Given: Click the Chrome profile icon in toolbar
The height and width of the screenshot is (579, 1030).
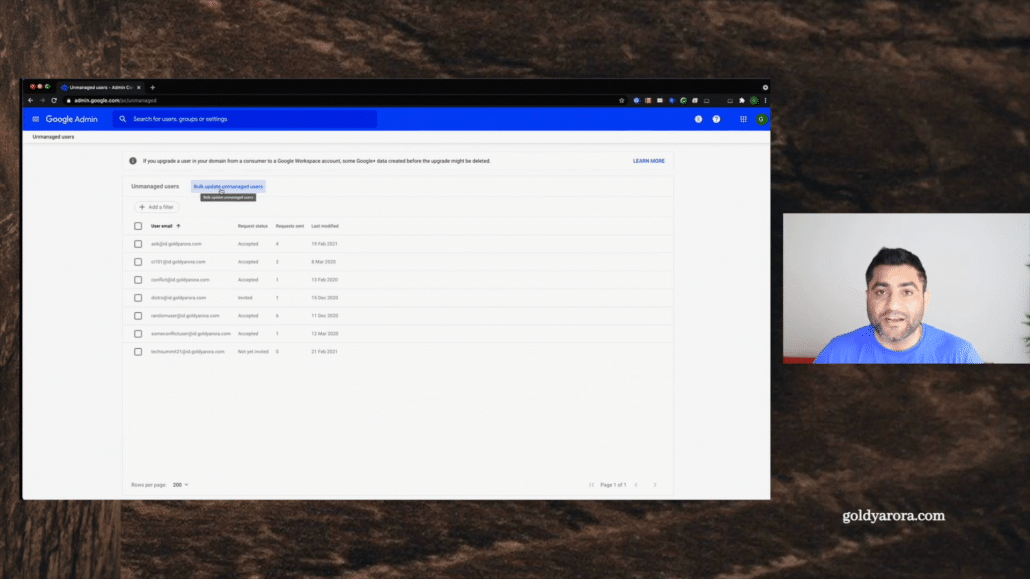Looking at the screenshot, I should point(754,101).
